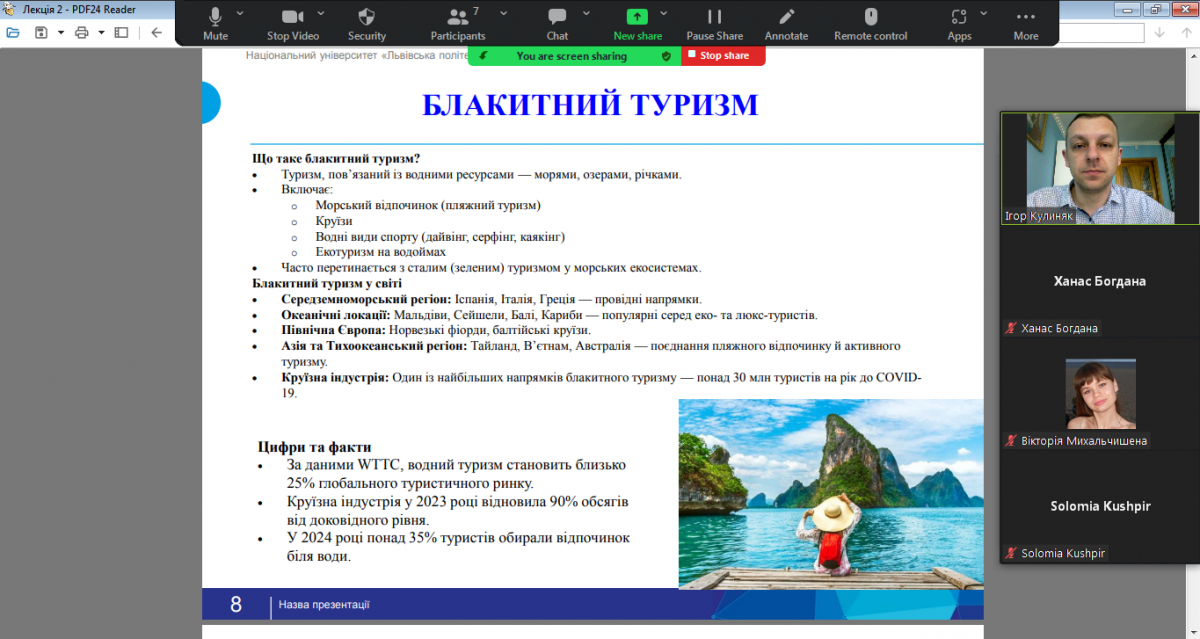Expand the save options dropdown arrow

[x=61, y=33]
